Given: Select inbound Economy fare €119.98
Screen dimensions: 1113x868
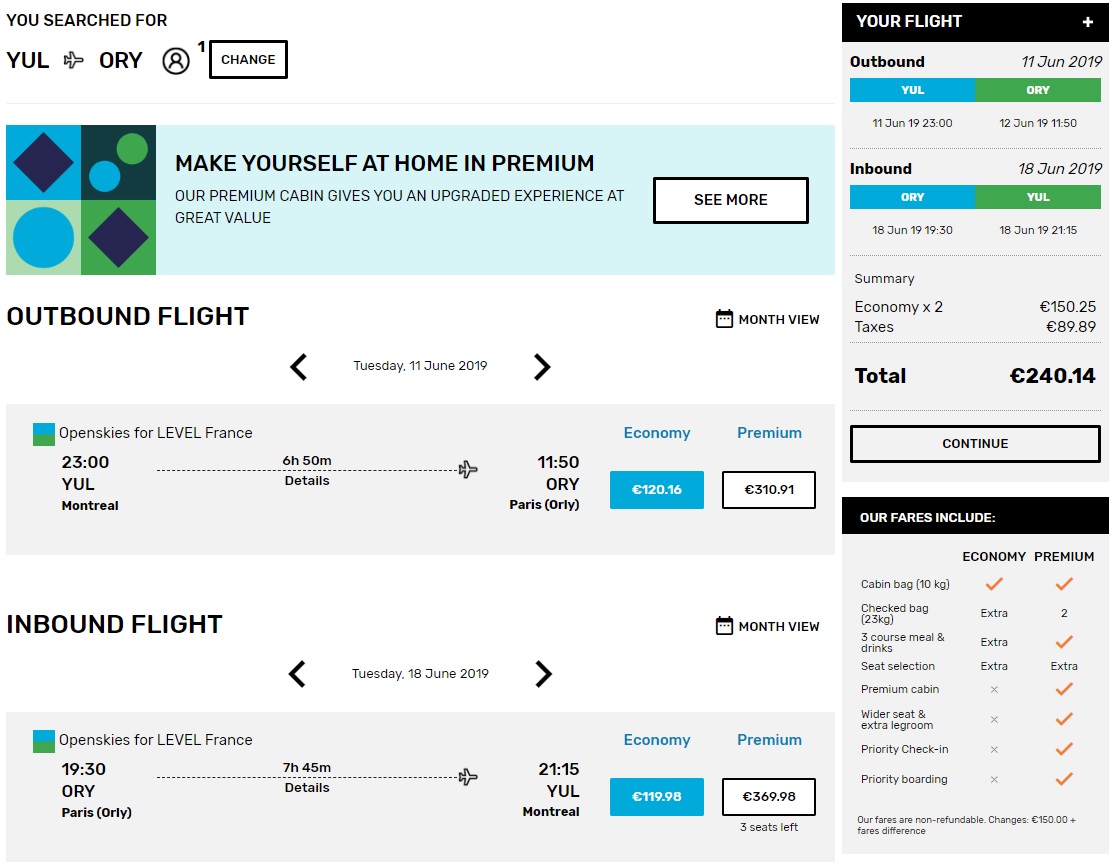Looking at the screenshot, I should [656, 797].
